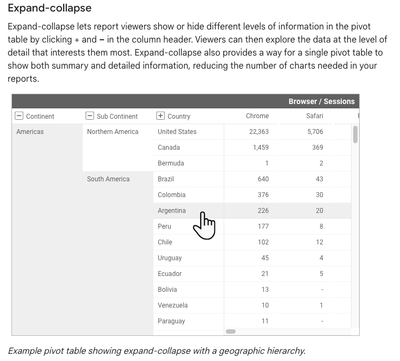This screenshot has height=361, width=400.
Task: Click the horizontal scrollbar thumb
Action: click(231, 331)
